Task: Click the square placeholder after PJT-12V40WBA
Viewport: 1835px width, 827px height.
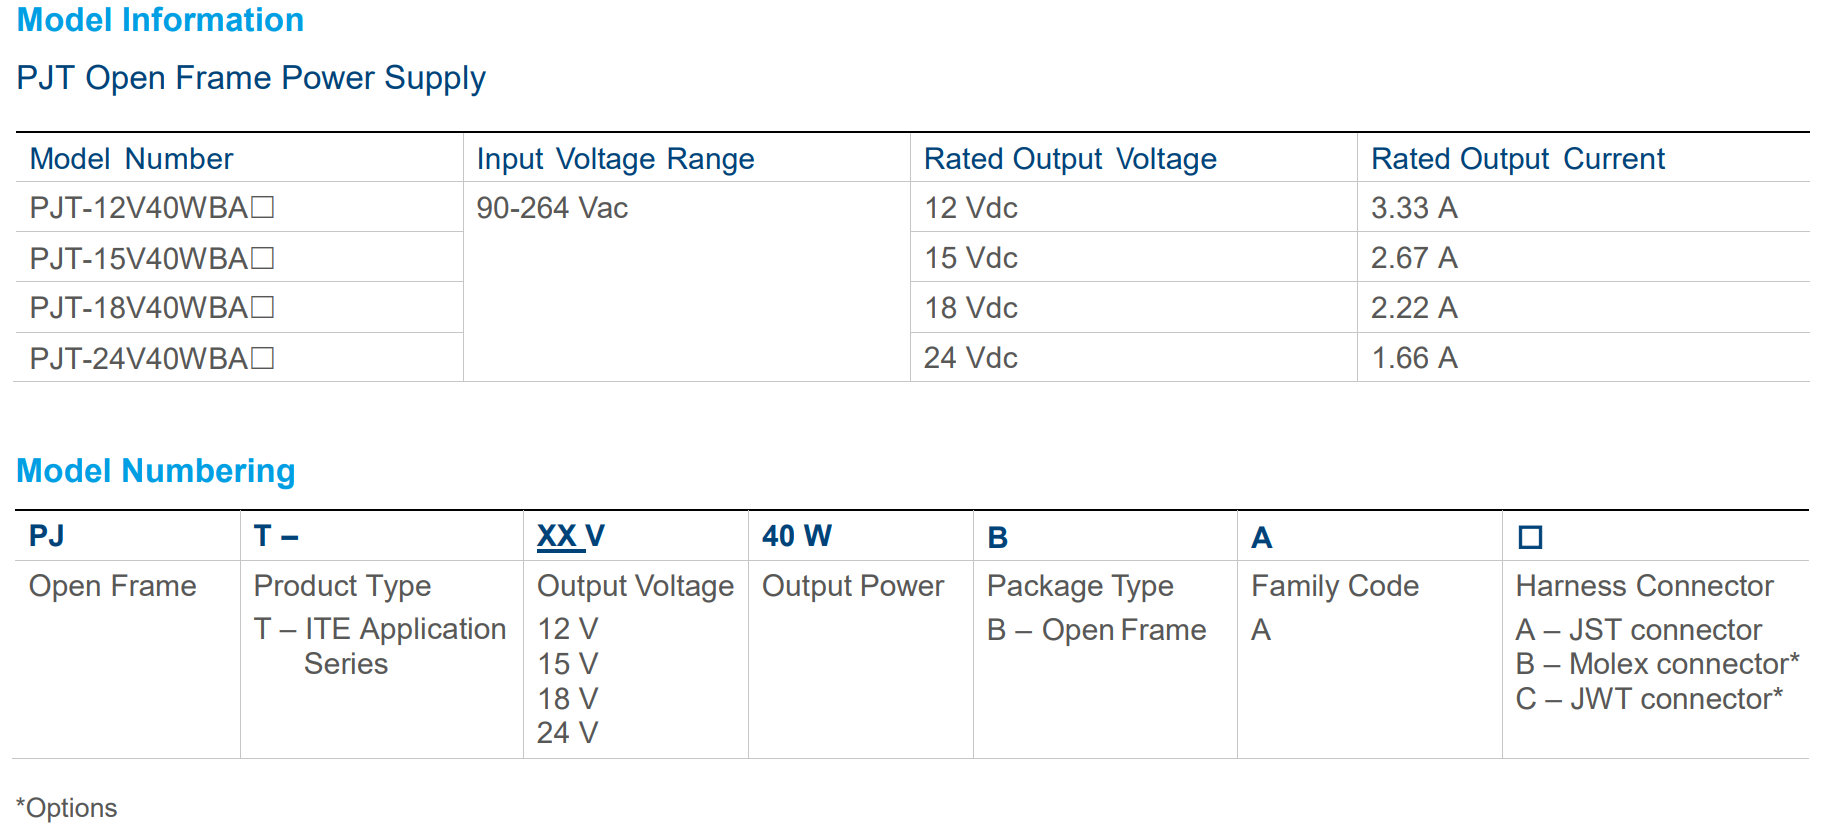Action: (263, 208)
